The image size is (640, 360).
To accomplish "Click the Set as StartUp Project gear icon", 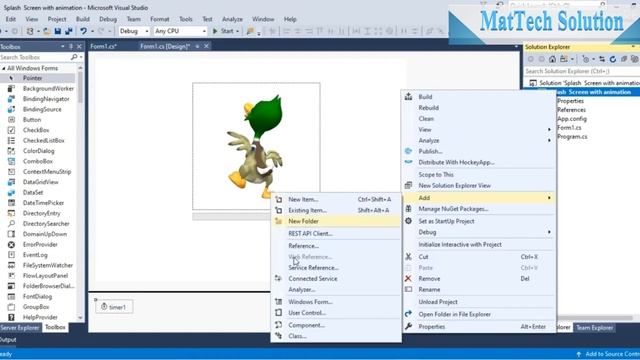I will click(x=408, y=221).
